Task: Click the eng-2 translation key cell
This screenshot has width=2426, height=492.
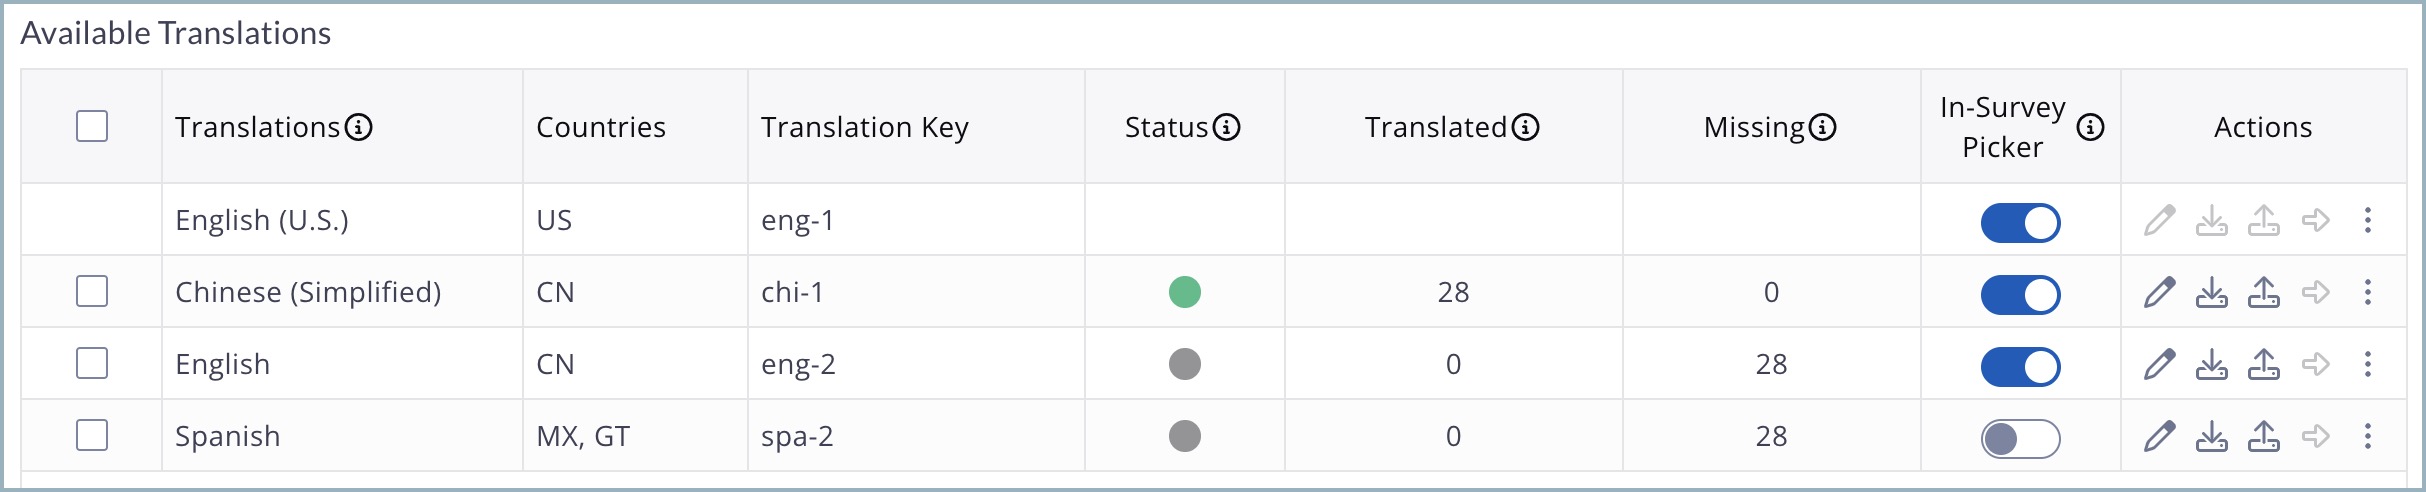Action: pyautogui.click(x=798, y=364)
